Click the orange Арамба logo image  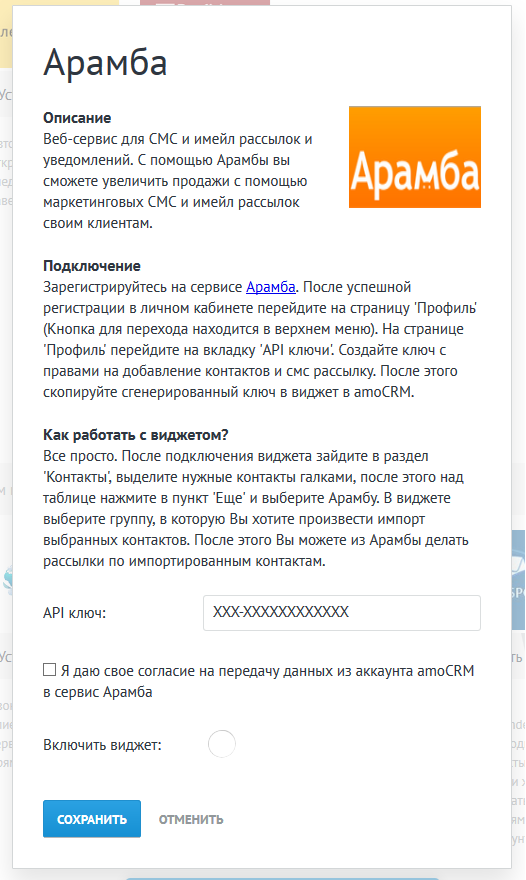pos(414,157)
